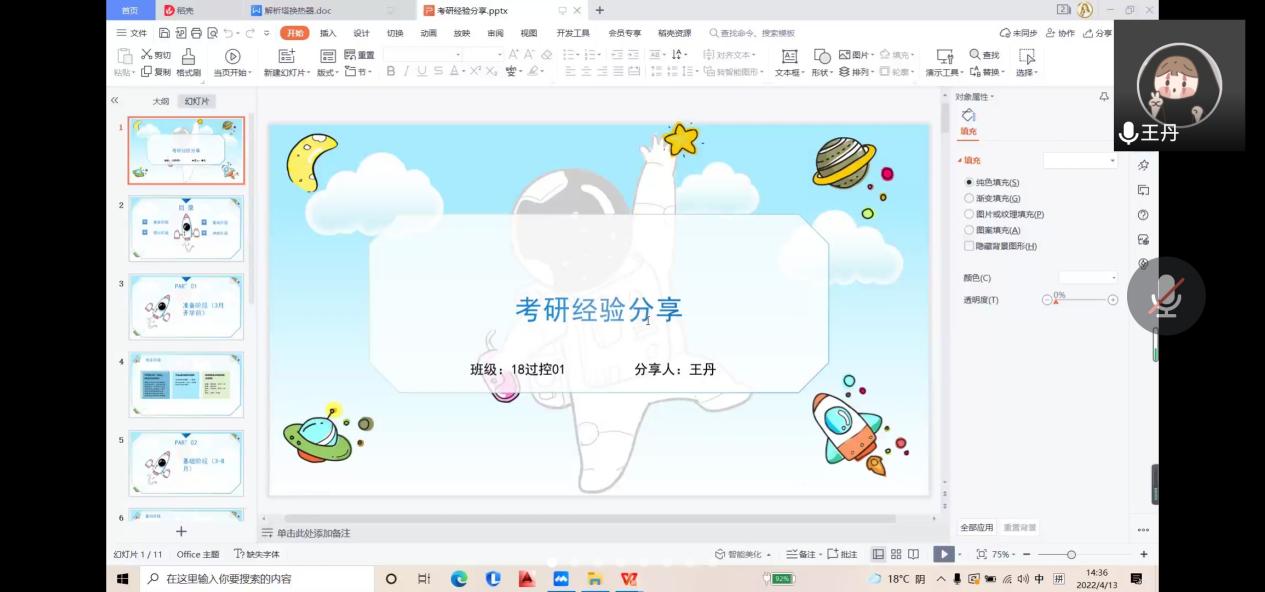
Task: Click the zoom slider handle in status bar
Action: point(1071,554)
